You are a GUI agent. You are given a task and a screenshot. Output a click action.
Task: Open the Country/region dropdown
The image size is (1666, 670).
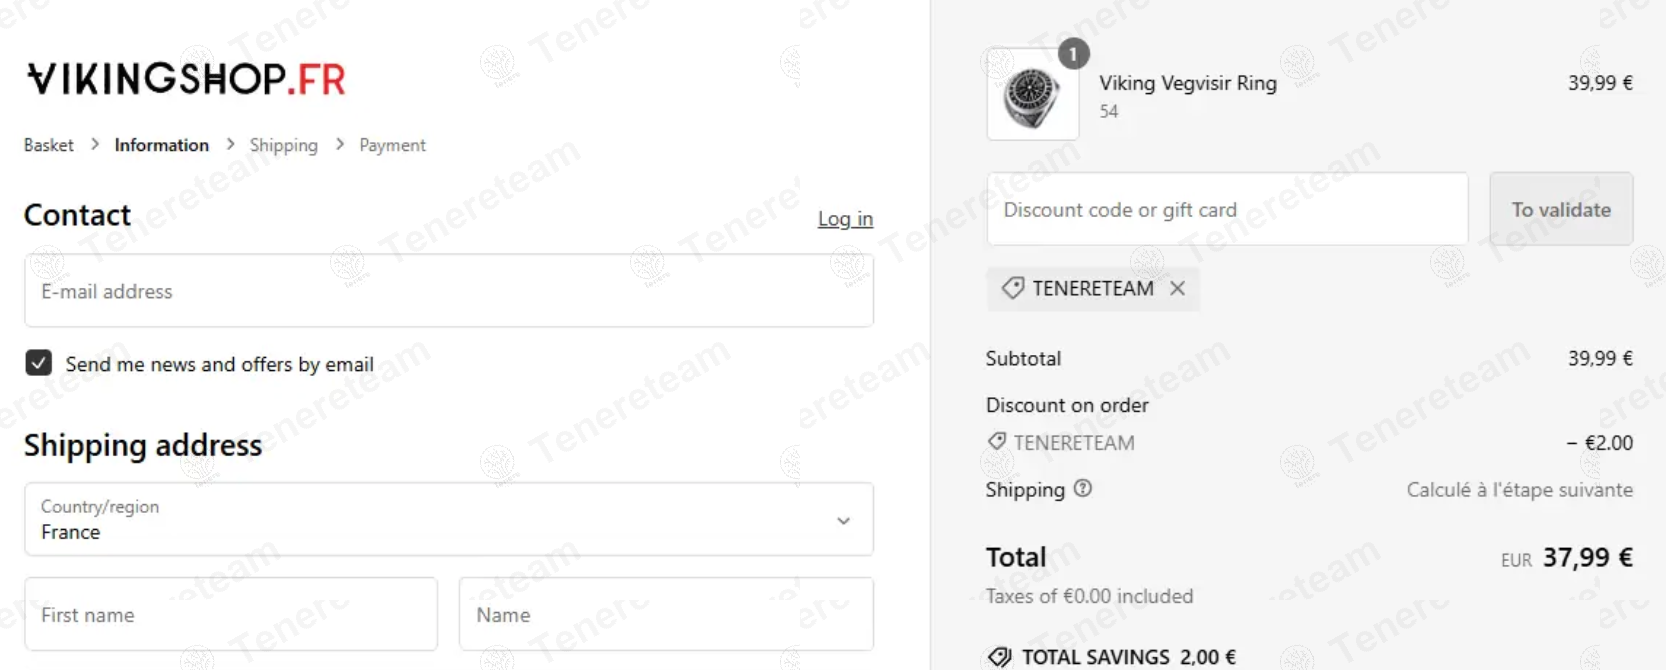click(448, 520)
